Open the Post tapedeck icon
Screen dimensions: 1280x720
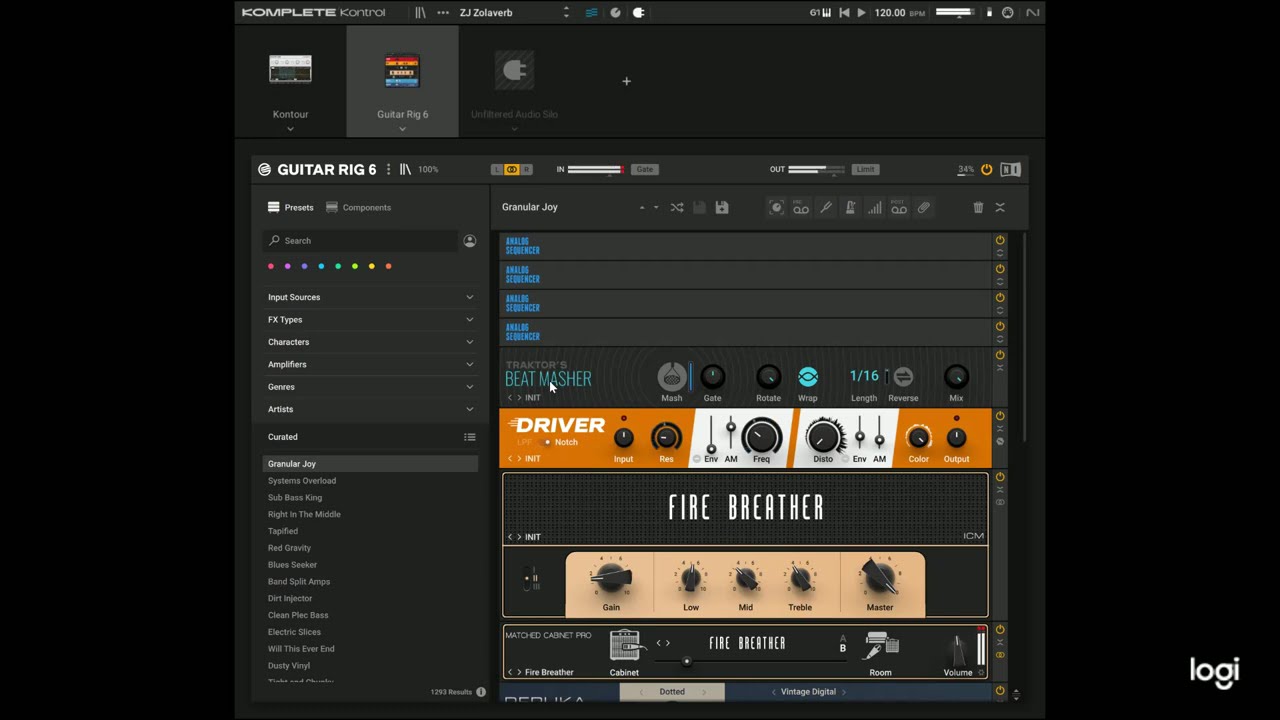pos(899,207)
